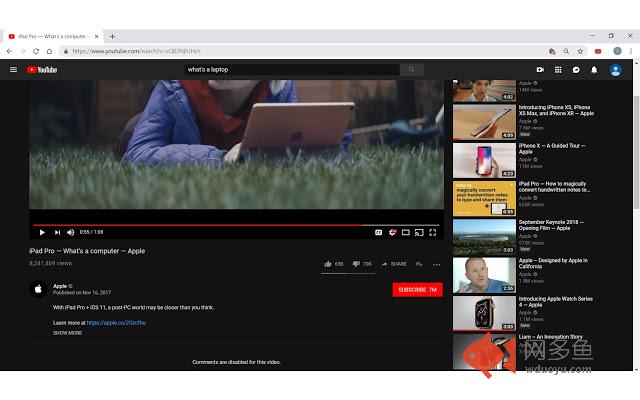Select the 'iPad Pro — What's a computer' tab
Screen dimensions: 640x400
[52, 36]
